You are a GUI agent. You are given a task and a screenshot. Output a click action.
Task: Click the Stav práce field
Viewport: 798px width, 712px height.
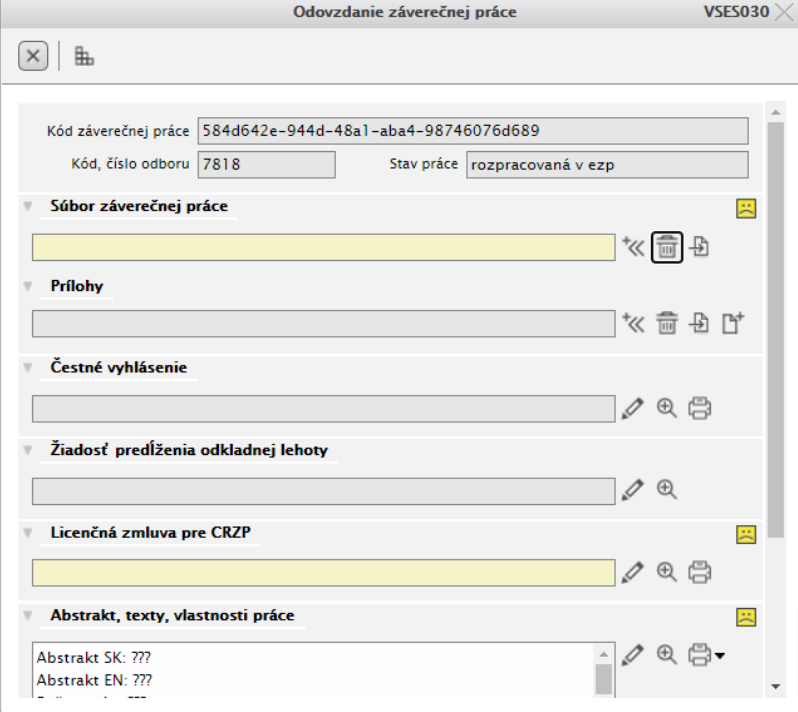[606, 165]
